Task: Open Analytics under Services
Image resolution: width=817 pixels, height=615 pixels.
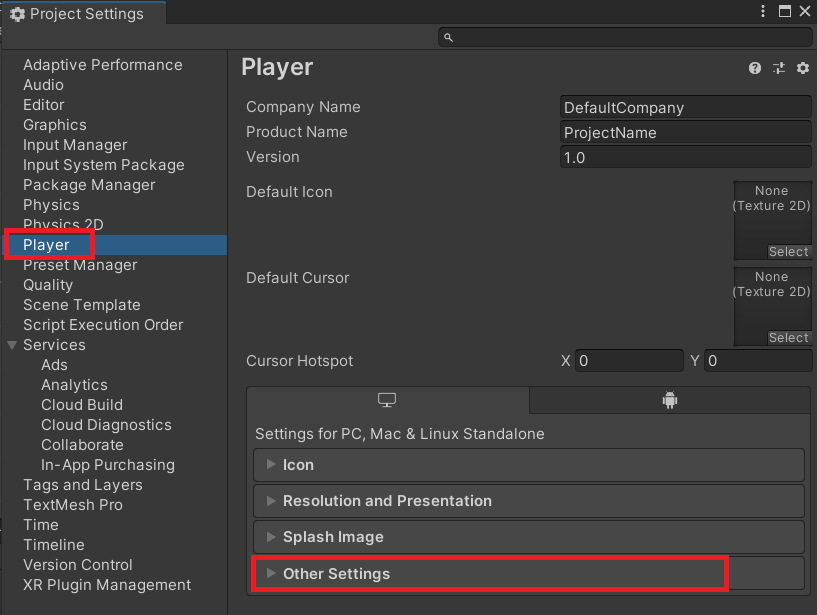Action: (x=74, y=385)
